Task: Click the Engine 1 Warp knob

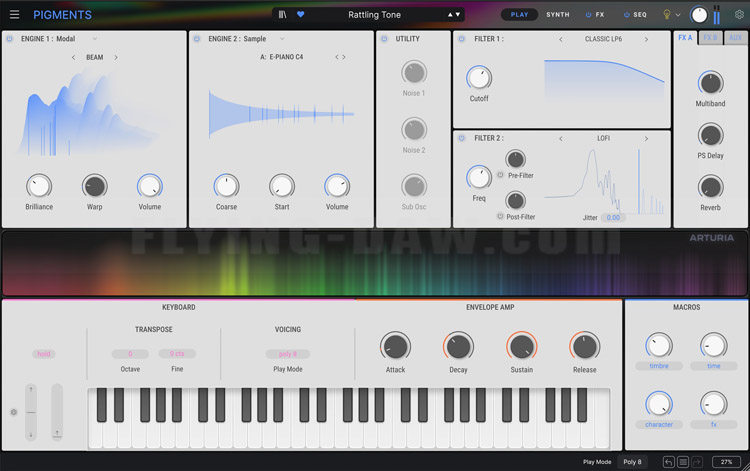Action: point(94,186)
